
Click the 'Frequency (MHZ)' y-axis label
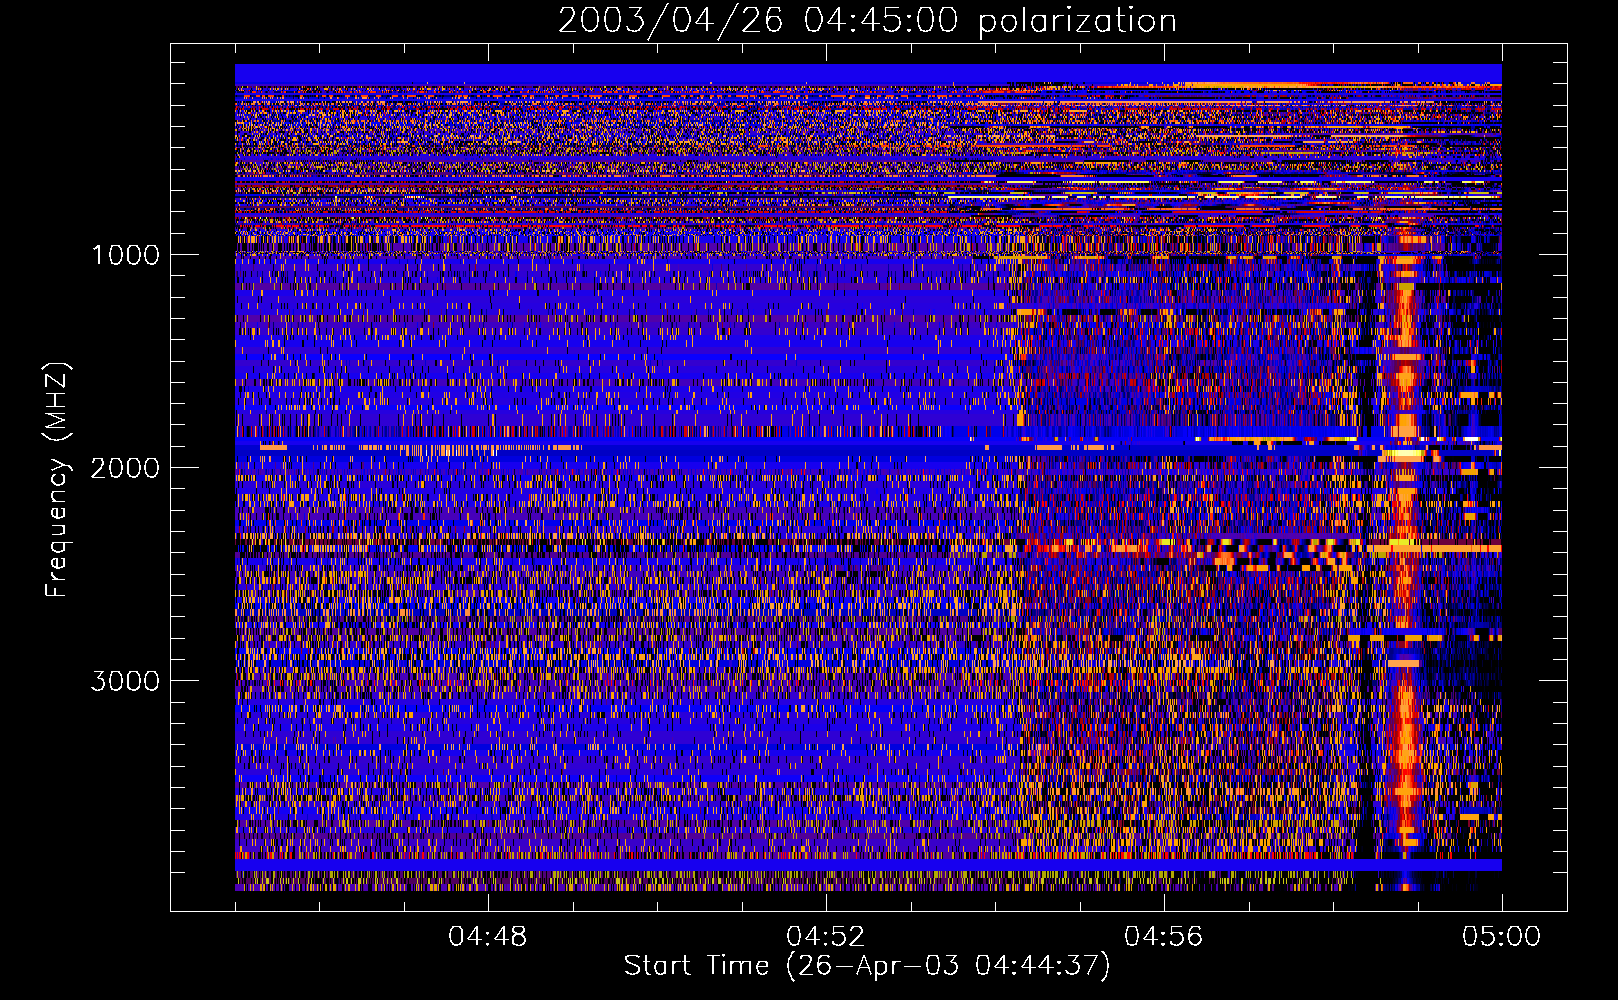click(57, 480)
